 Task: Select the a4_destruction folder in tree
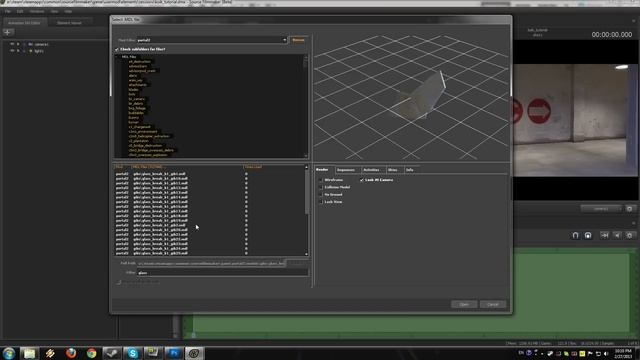point(140,62)
